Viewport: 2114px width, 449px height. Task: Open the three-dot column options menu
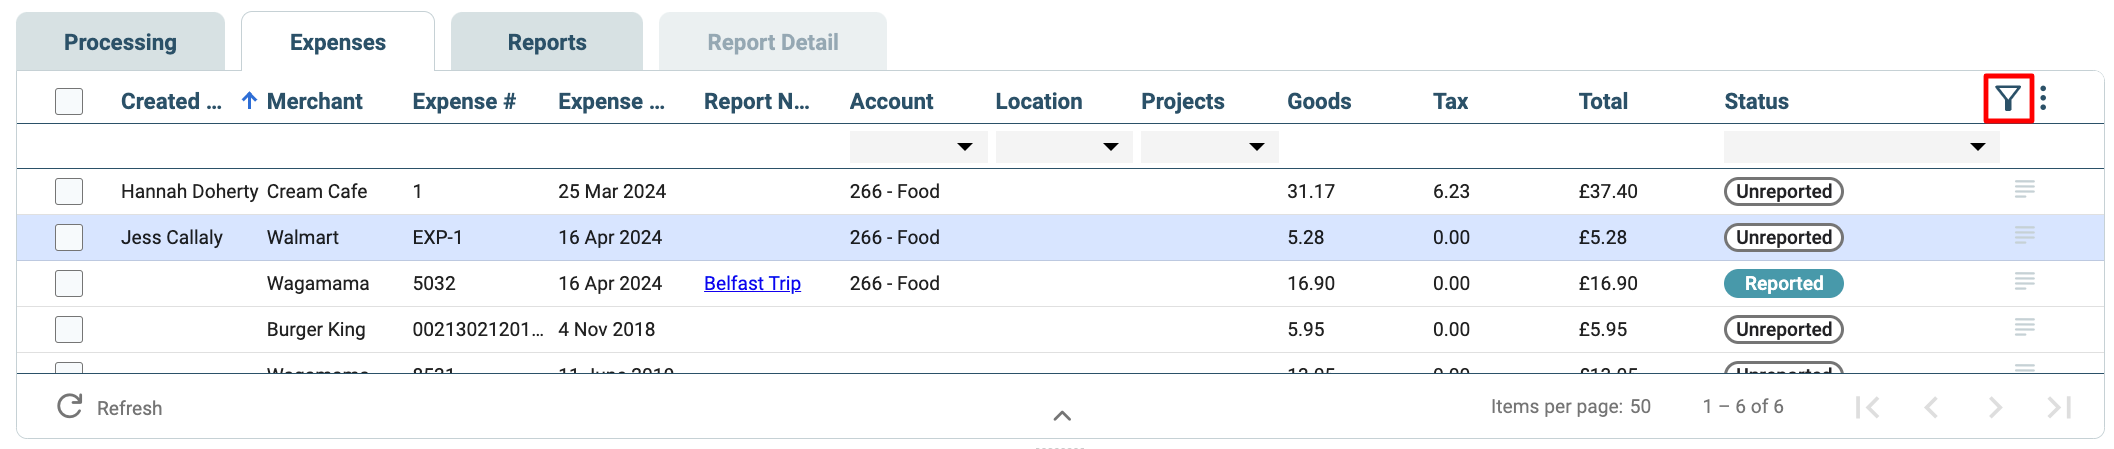pos(2043,98)
